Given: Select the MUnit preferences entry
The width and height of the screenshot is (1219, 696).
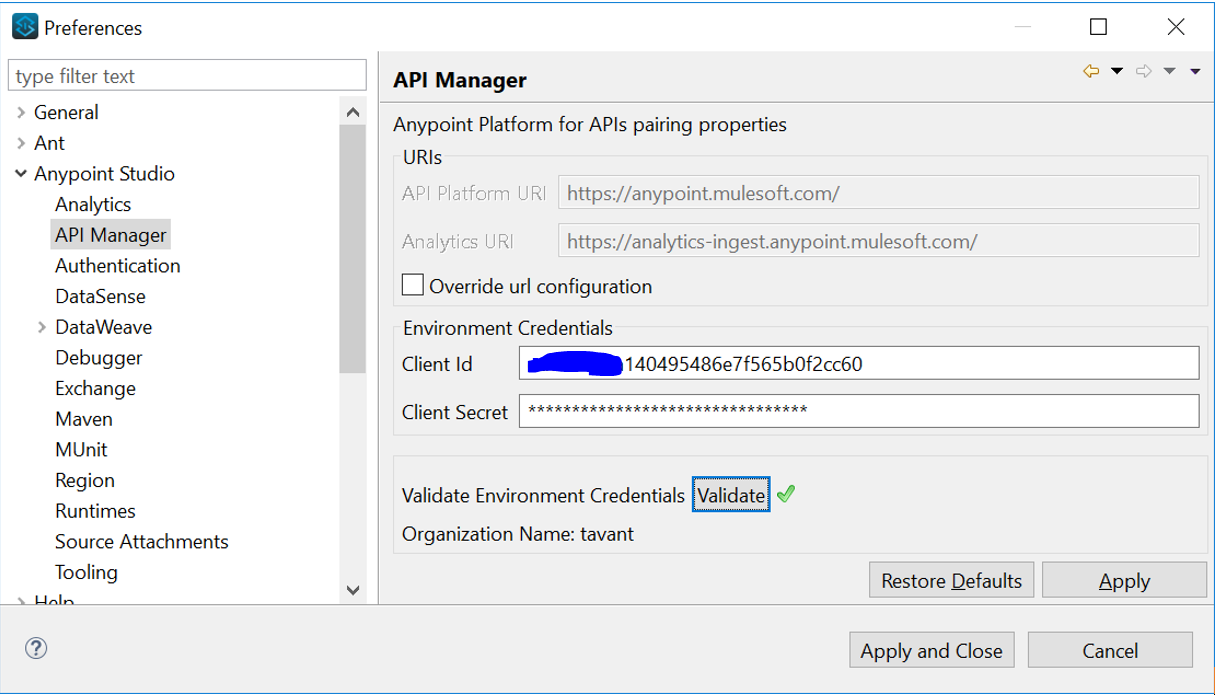Looking at the screenshot, I should click(x=81, y=450).
